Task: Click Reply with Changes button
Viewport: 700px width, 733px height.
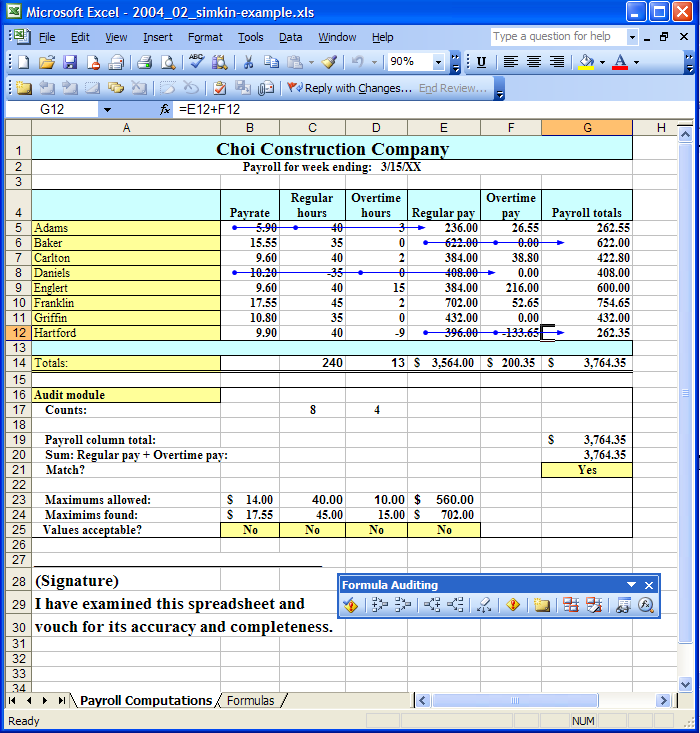Action: (349, 88)
